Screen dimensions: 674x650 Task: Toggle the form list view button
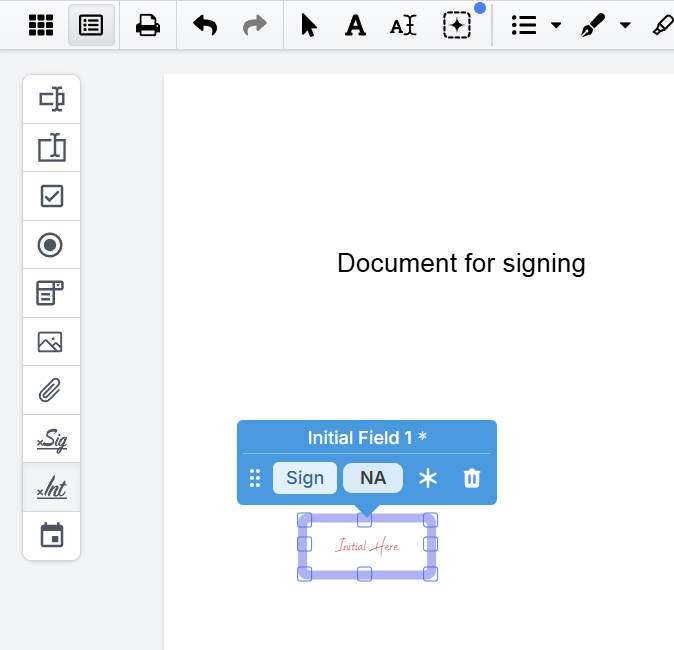91,25
